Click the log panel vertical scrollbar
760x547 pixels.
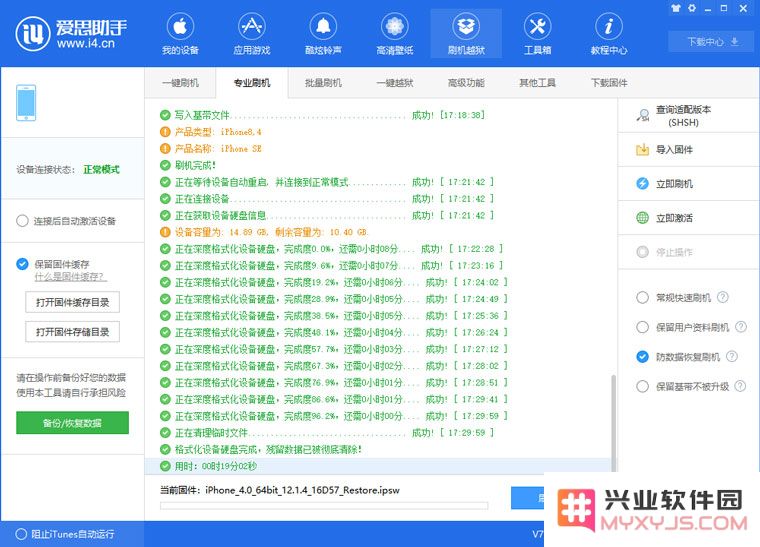[613, 422]
